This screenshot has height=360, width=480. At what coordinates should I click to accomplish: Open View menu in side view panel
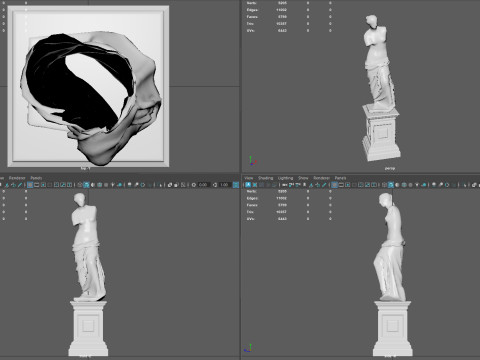(249, 178)
